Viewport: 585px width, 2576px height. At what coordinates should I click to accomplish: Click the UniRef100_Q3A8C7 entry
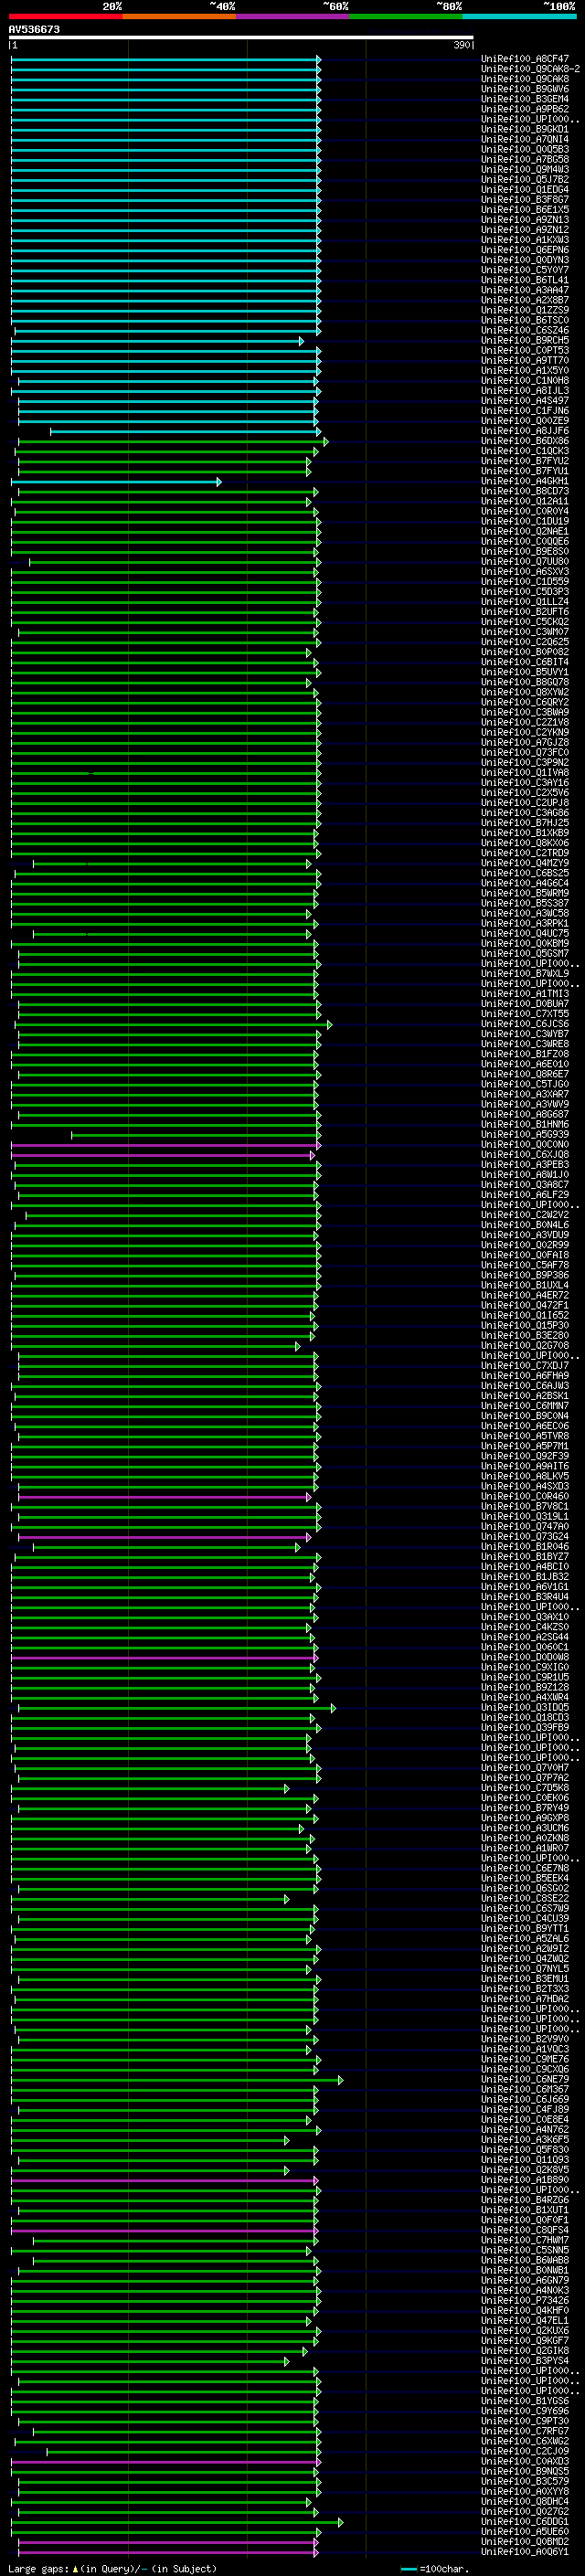(525, 1185)
